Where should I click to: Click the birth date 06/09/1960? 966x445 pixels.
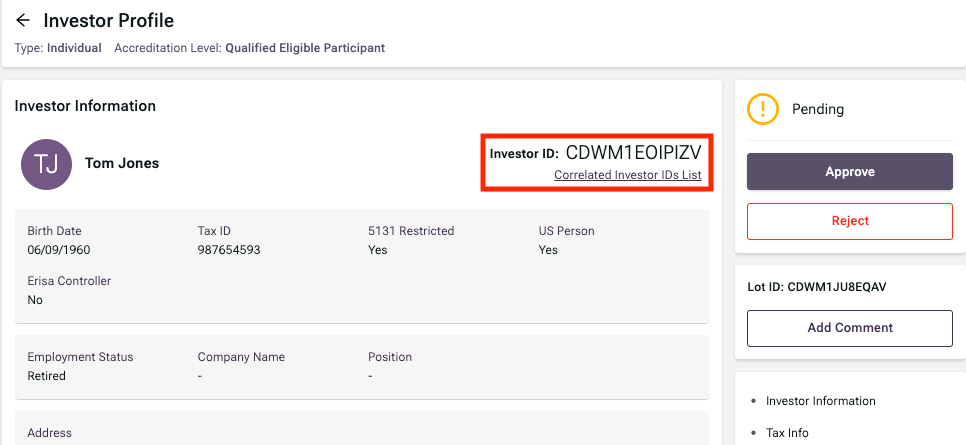59,250
